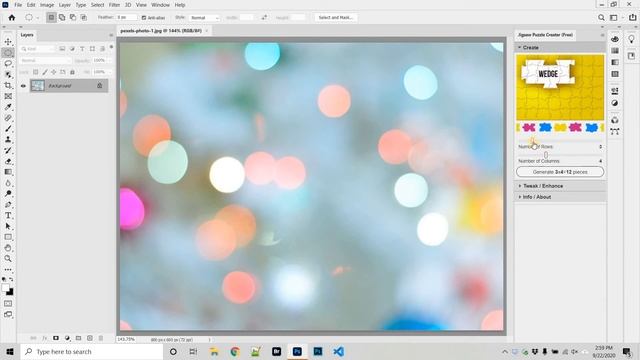Hide the Background layer eye icon
Viewport: 640px width, 360px height.
tap(23, 86)
